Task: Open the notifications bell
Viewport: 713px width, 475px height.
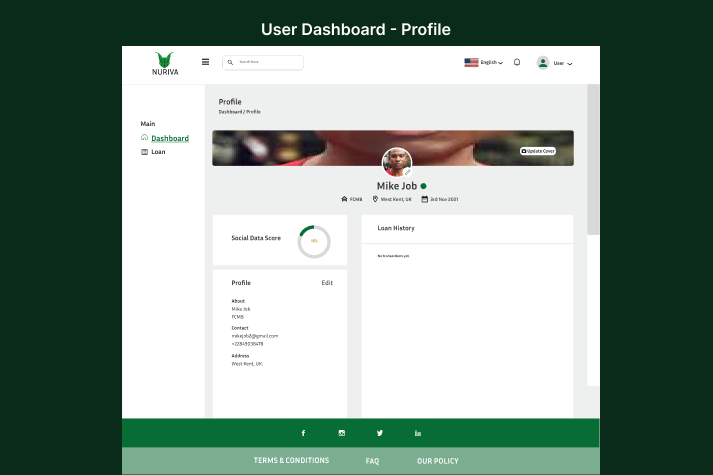Action: tap(517, 62)
